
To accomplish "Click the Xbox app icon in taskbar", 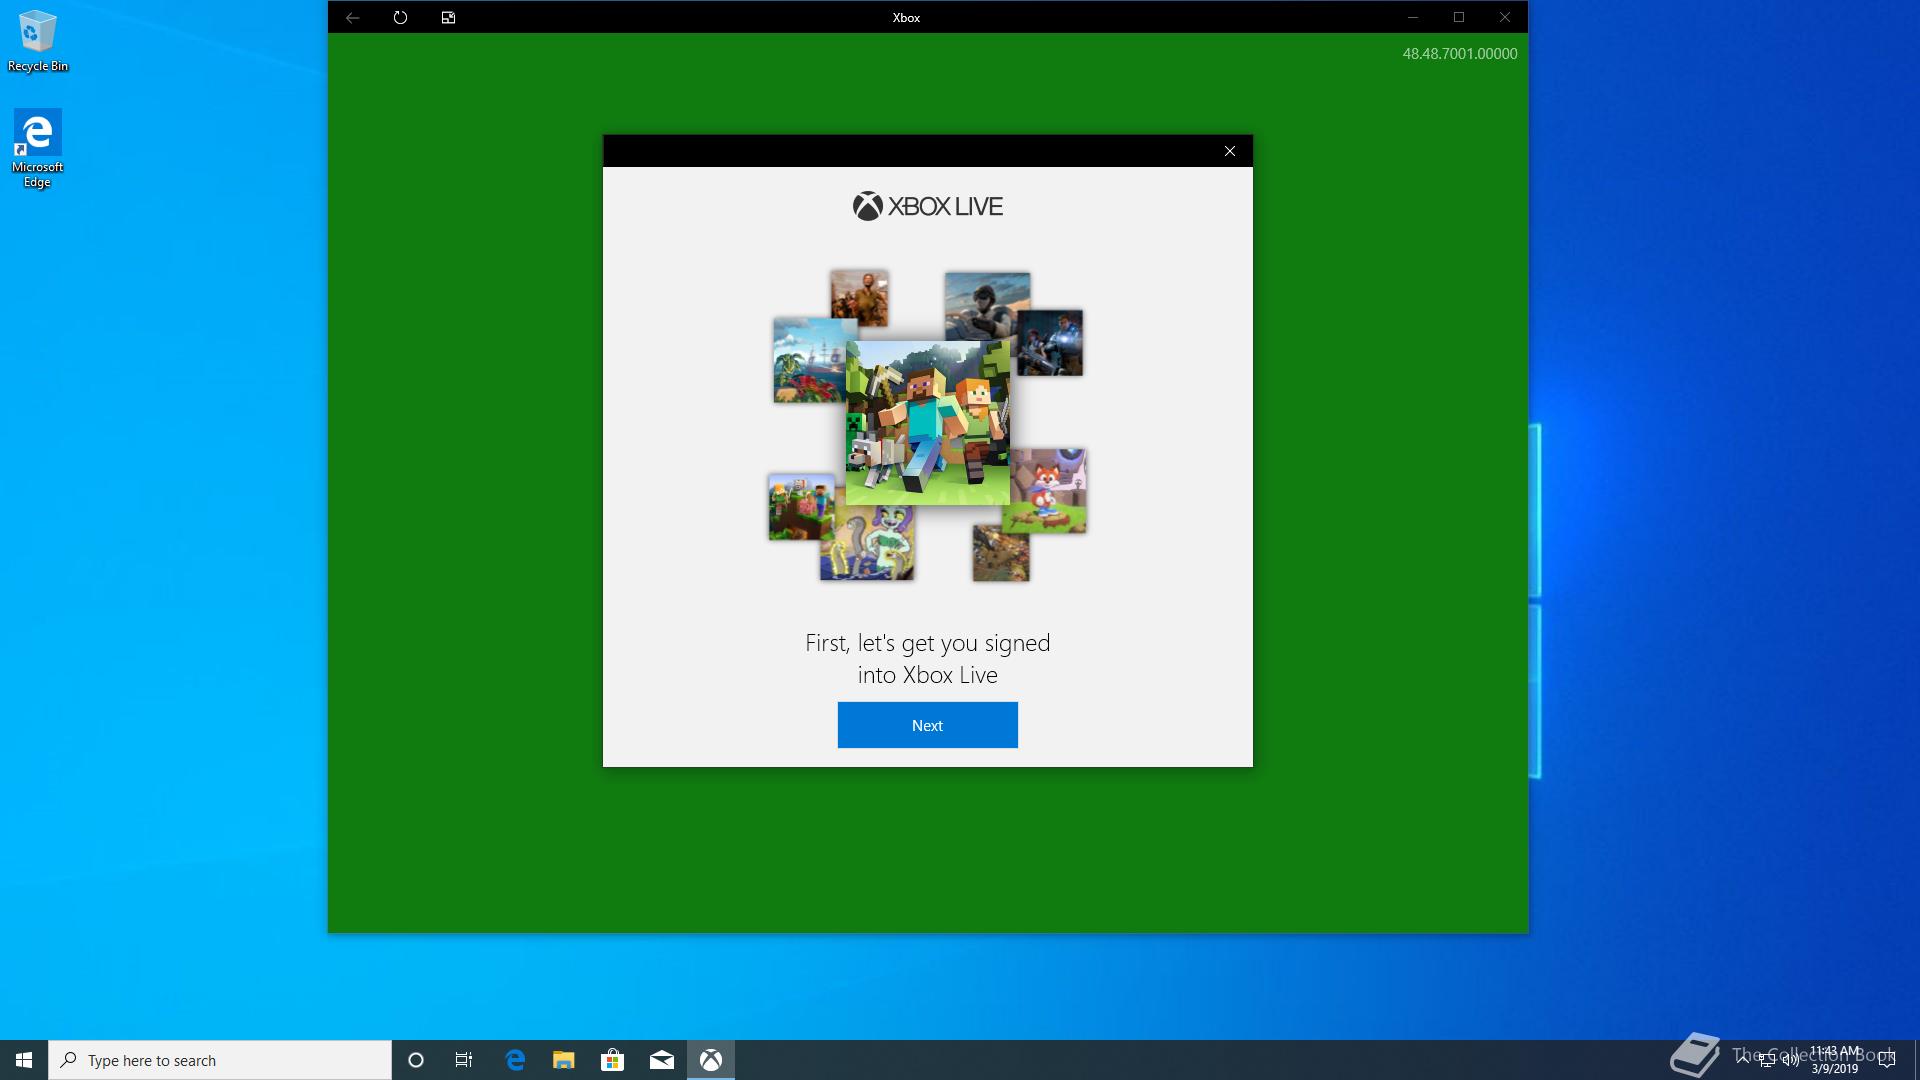I will coord(711,1060).
